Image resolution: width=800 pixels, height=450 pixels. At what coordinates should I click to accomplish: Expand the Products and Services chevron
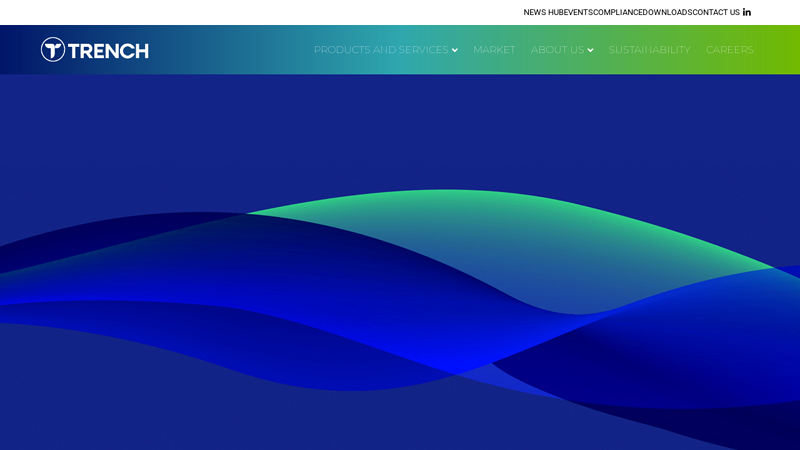(x=455, y=50)
